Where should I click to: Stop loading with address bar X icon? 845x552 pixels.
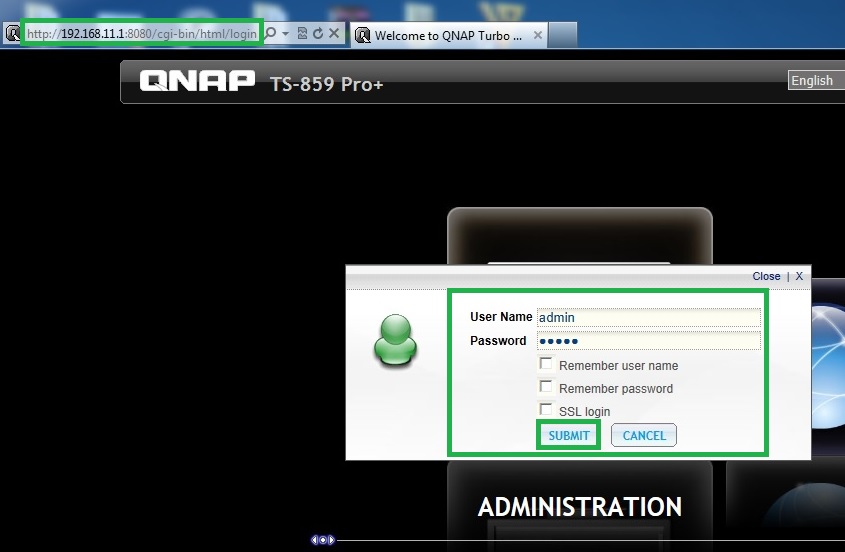[334, 33]
